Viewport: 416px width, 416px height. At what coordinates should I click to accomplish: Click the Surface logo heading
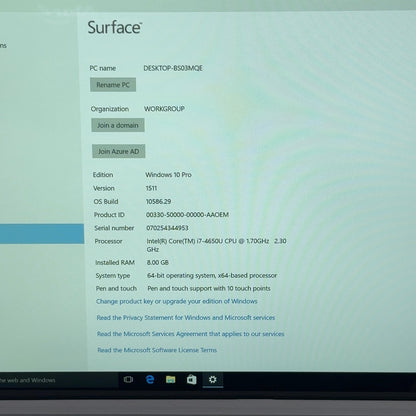[x=115, y=27]
